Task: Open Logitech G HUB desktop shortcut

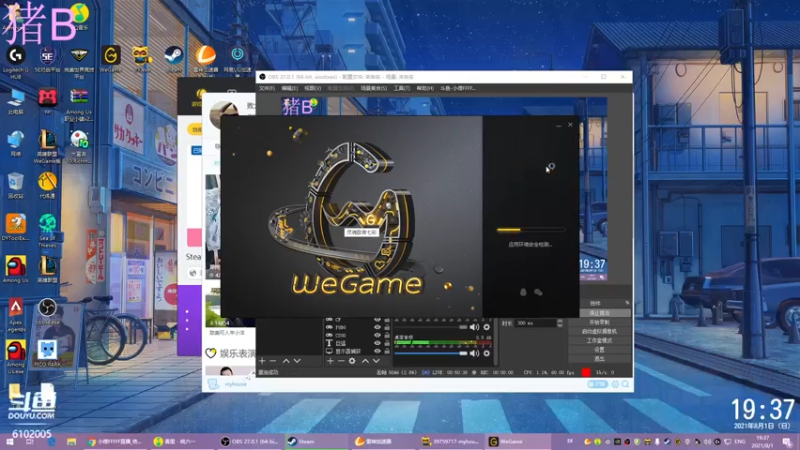Action: (x=16, y=62)
